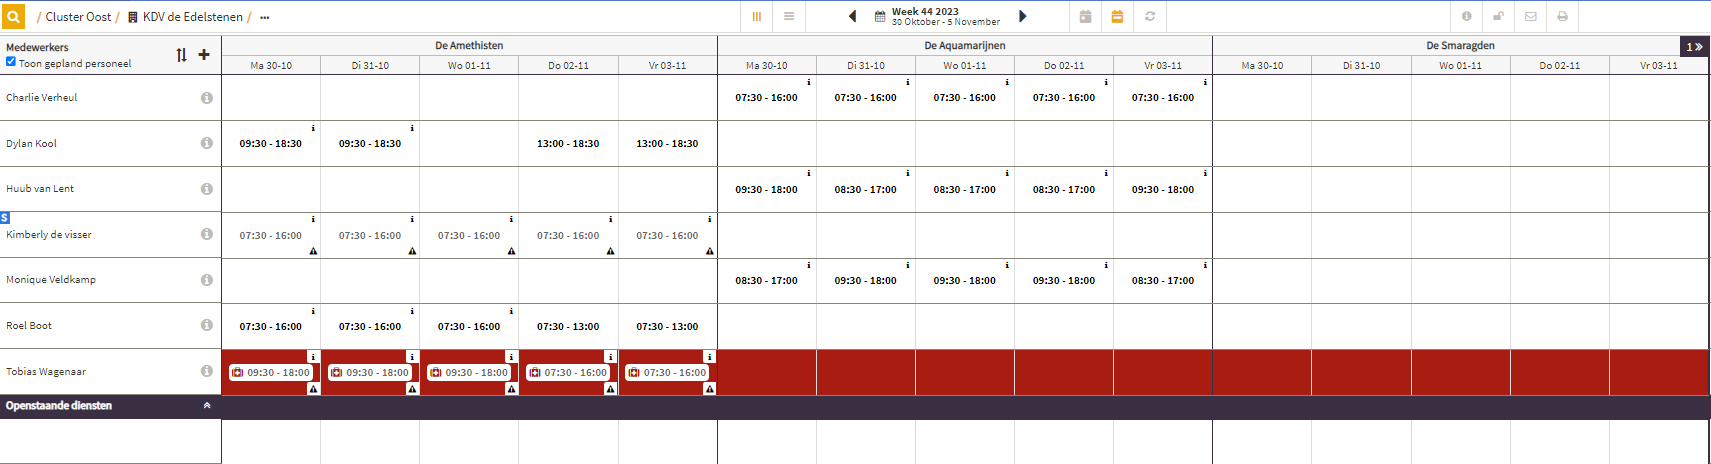Select the orange calendar view icon

(1117, 17)
